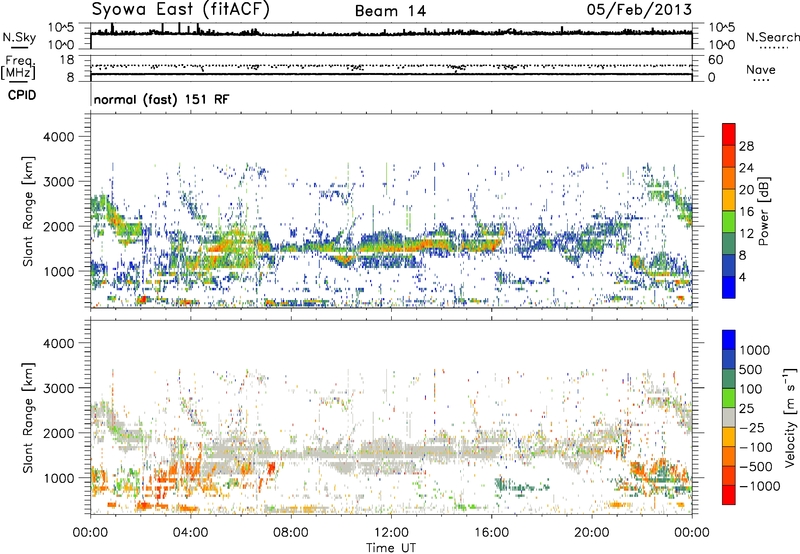Click the "20" label on the Power color bar
This screenshot has width=800, height=554.
(x=746, y=190)
